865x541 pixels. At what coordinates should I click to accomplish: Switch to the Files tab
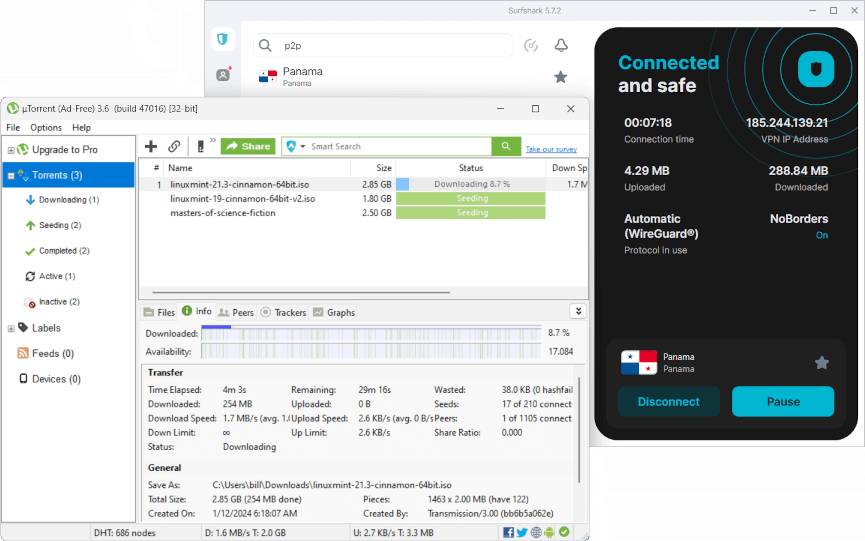[x=159, y=312]
